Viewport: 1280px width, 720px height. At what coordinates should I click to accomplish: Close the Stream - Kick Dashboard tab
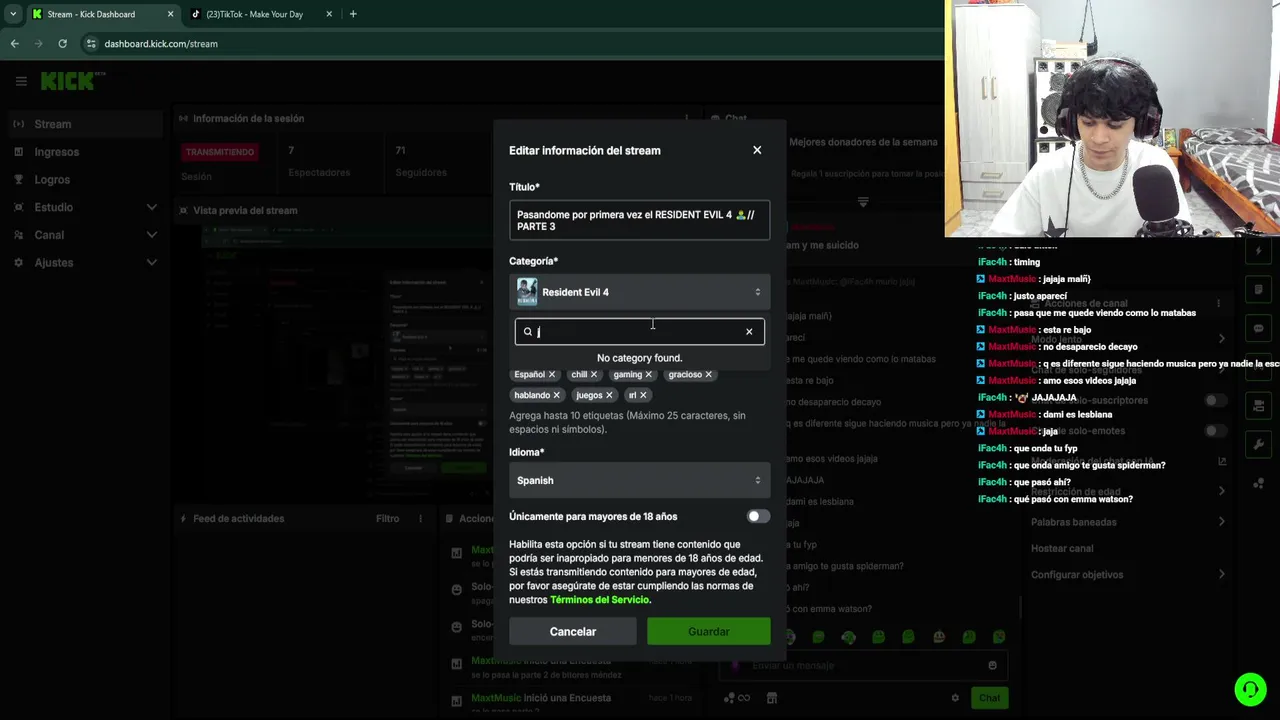(x=170, y=14)
